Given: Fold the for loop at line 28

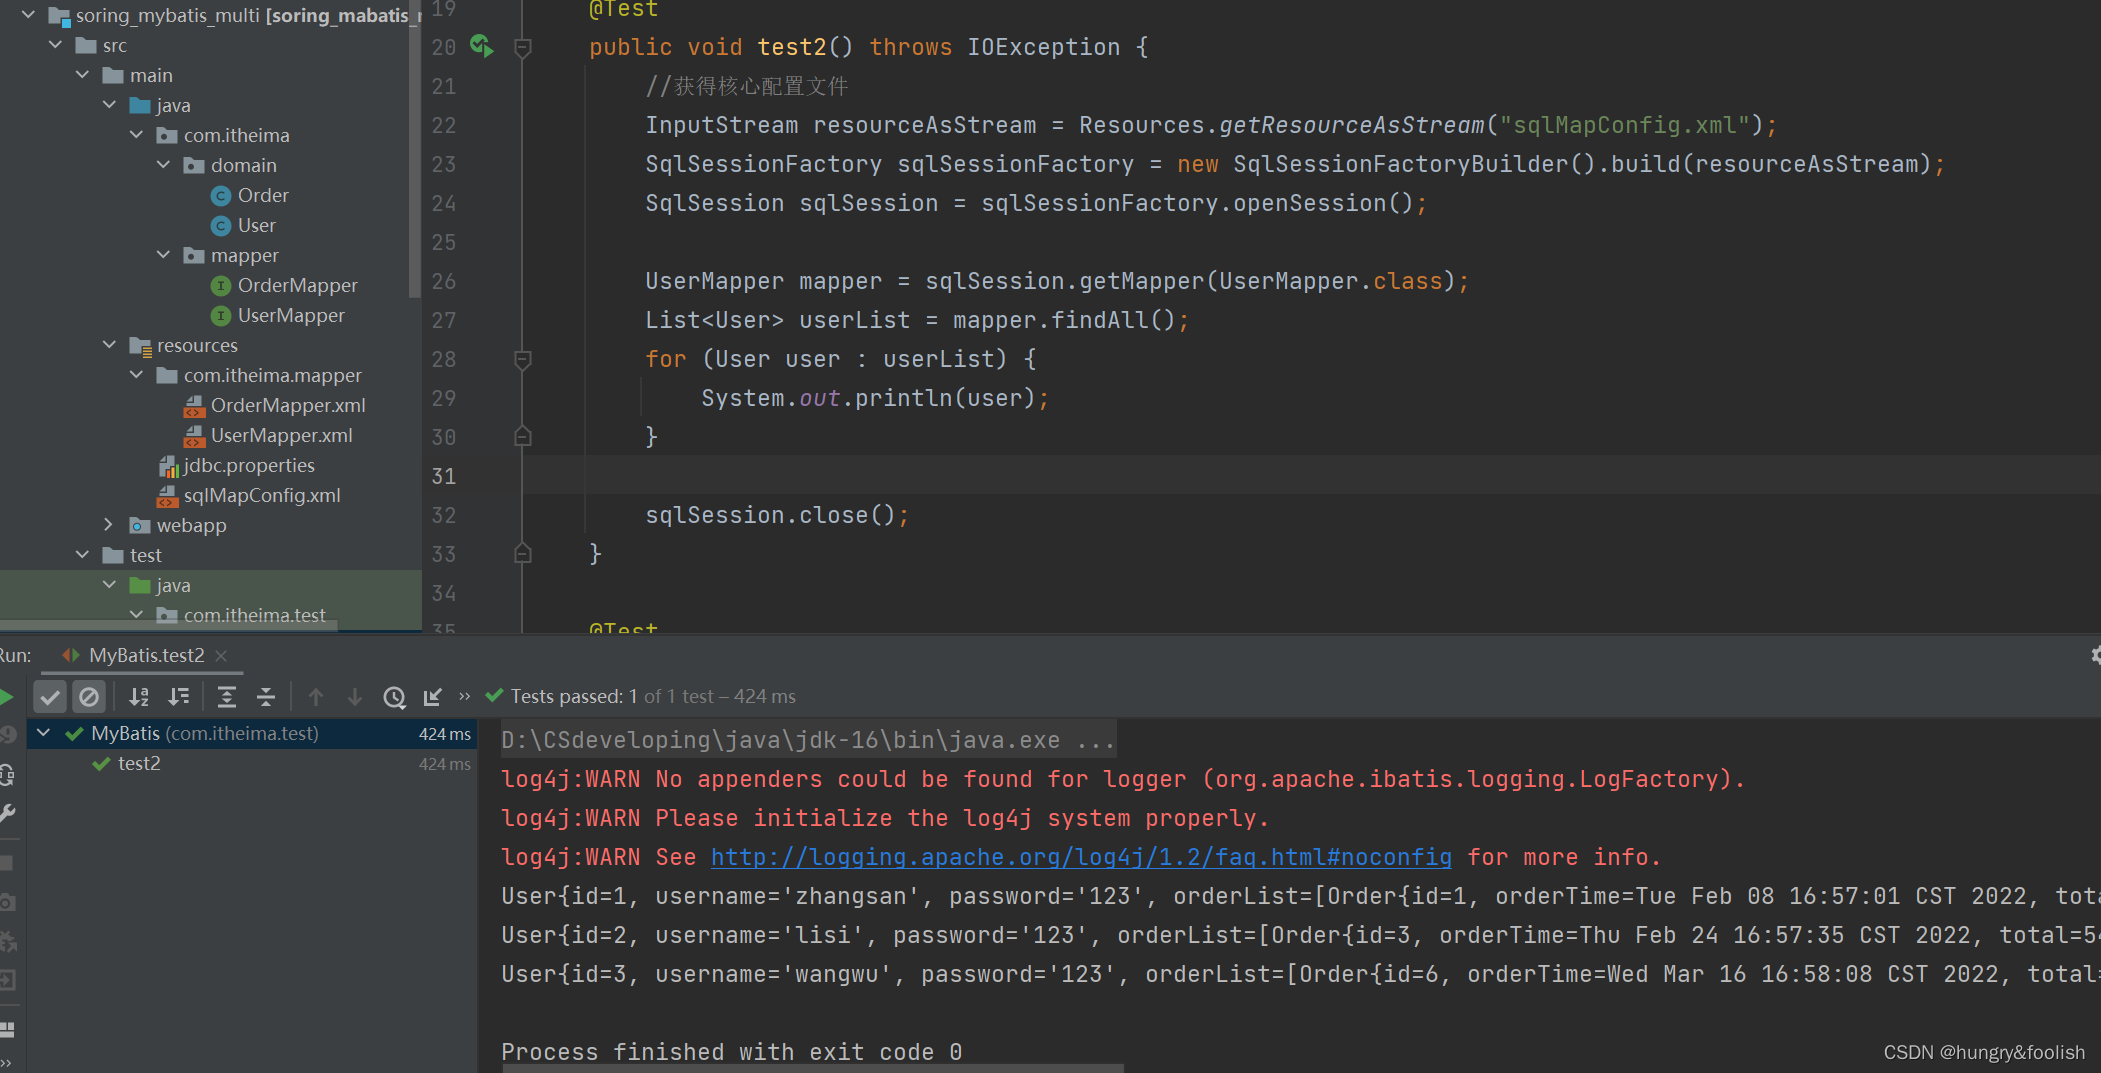Looking at the screenshot, I should pyautogui.click(x=522, y=359).
